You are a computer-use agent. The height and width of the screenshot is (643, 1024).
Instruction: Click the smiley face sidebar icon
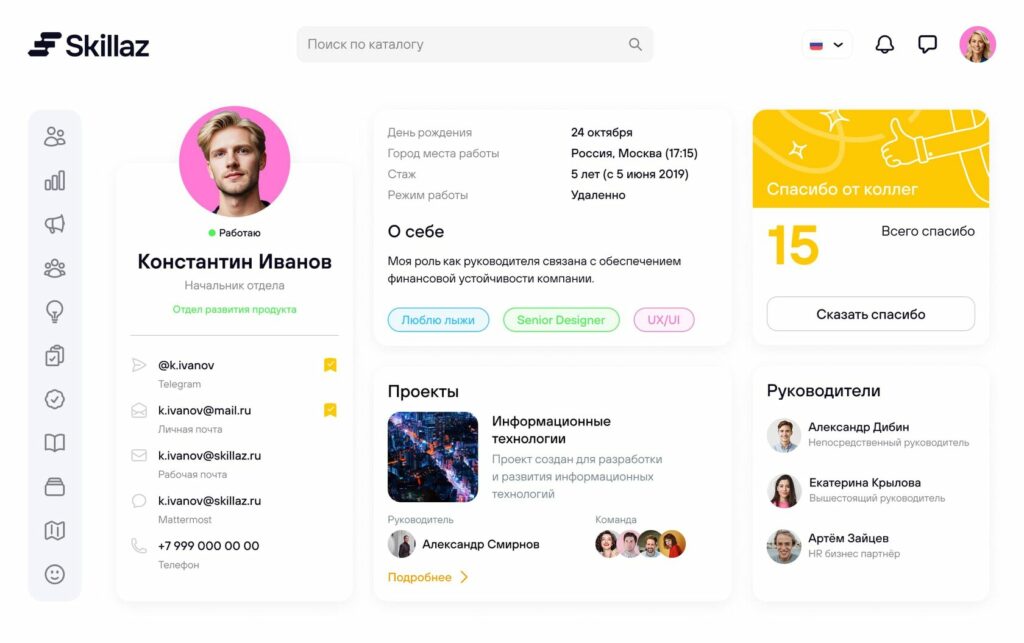pos(55,574)
